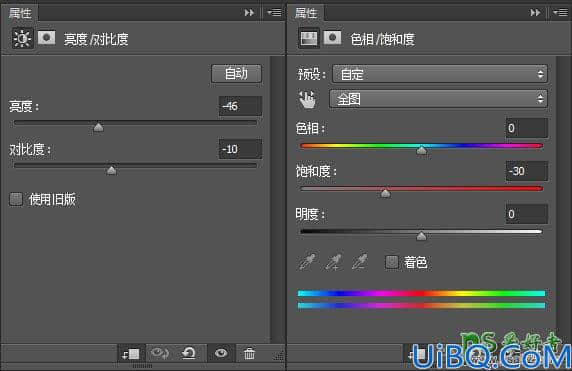Image resolution: width=572 pixels, height=371 pixels.
Task: Pick the first eyedropper tool
Action: pyautogui.click(x=307, y=261)
